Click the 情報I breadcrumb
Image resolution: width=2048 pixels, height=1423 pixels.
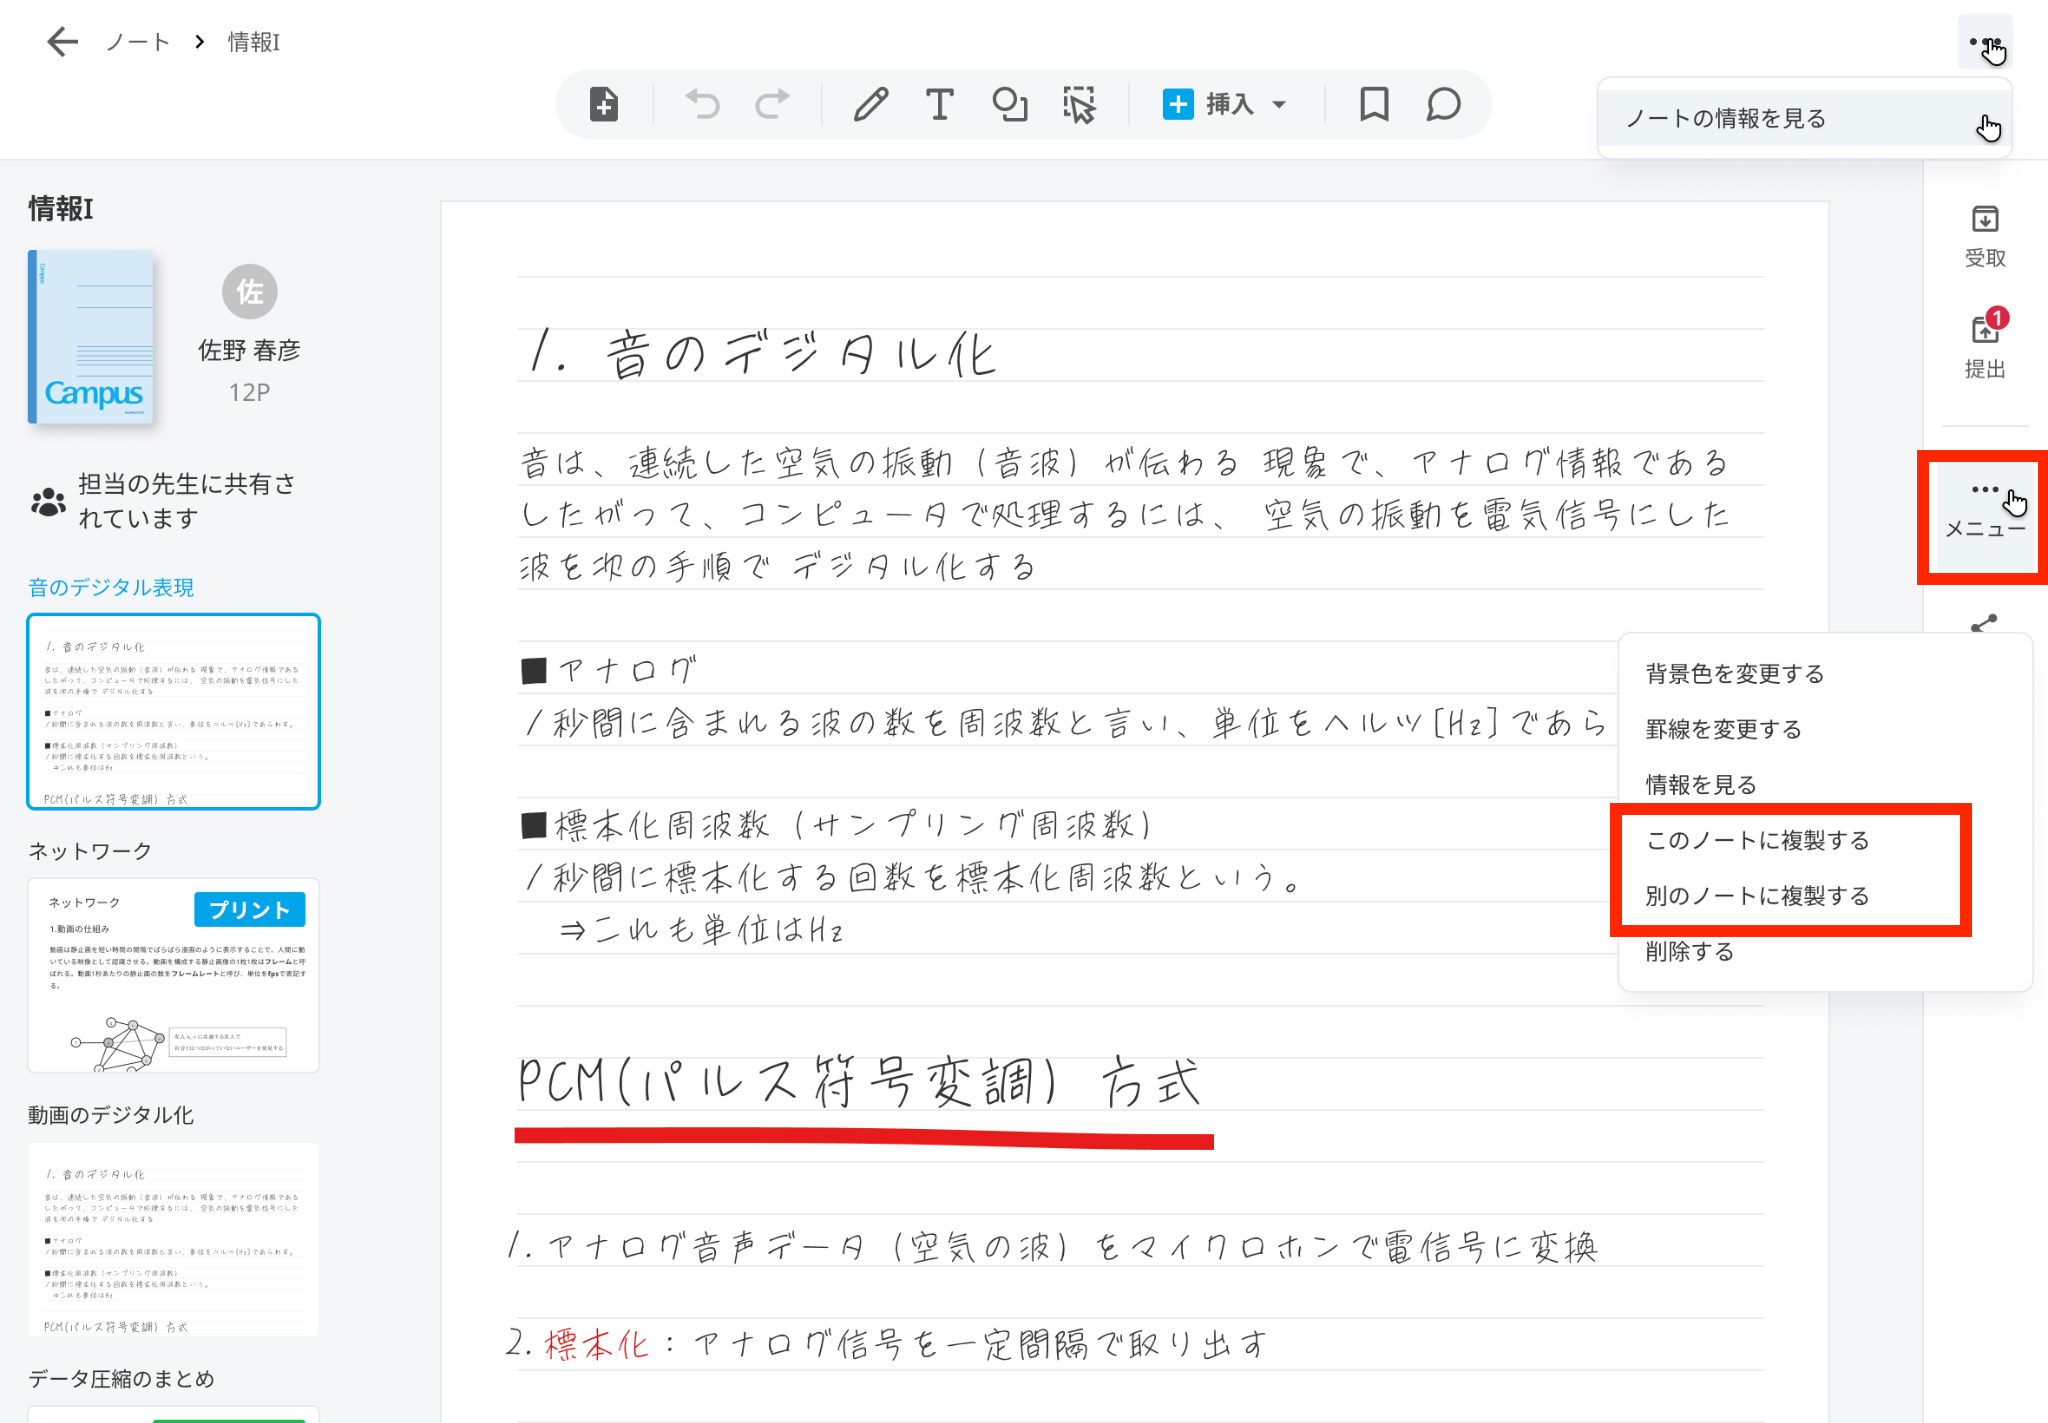(x=254, y=42)
